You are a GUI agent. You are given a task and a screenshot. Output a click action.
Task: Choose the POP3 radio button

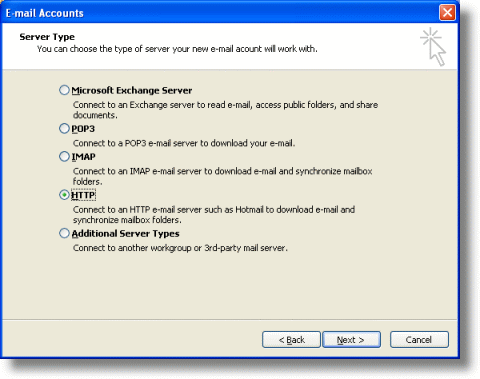click(64, 128)
